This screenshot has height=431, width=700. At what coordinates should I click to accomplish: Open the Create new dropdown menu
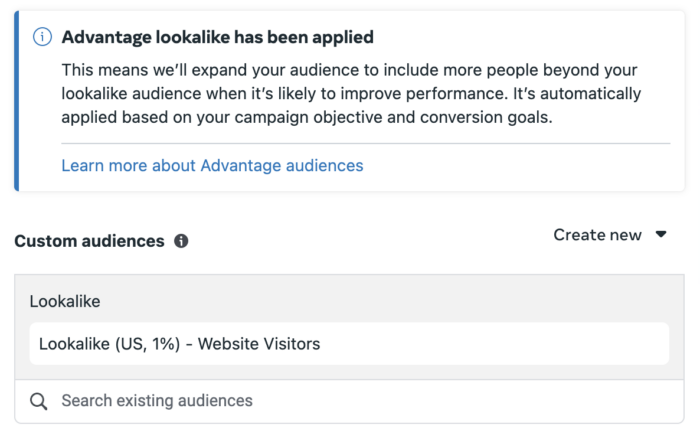[610, 235]
